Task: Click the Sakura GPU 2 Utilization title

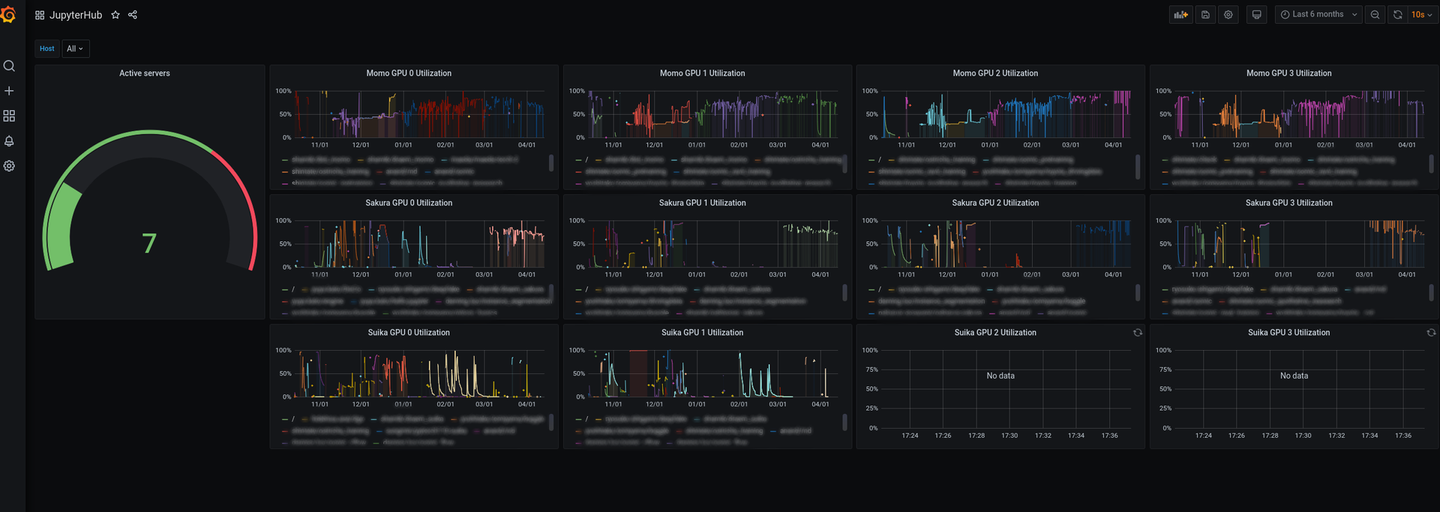Action: 995,203
